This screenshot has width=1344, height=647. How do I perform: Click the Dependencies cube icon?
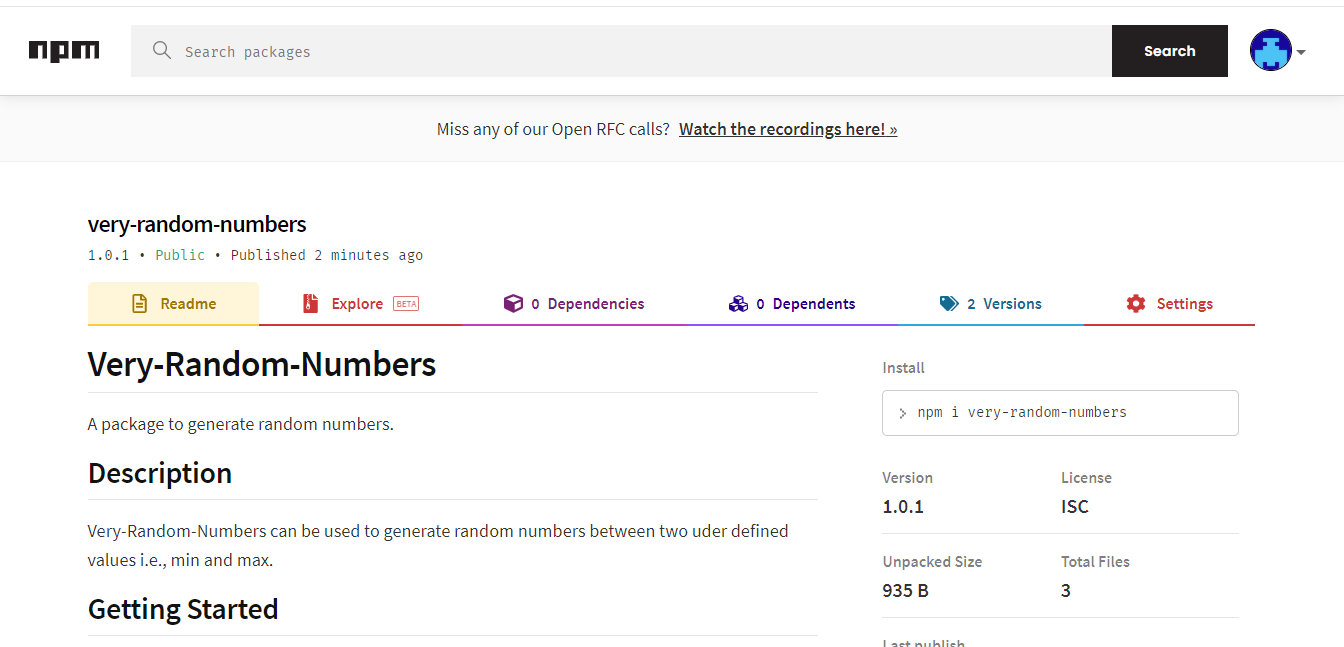(x=513, y=304)
